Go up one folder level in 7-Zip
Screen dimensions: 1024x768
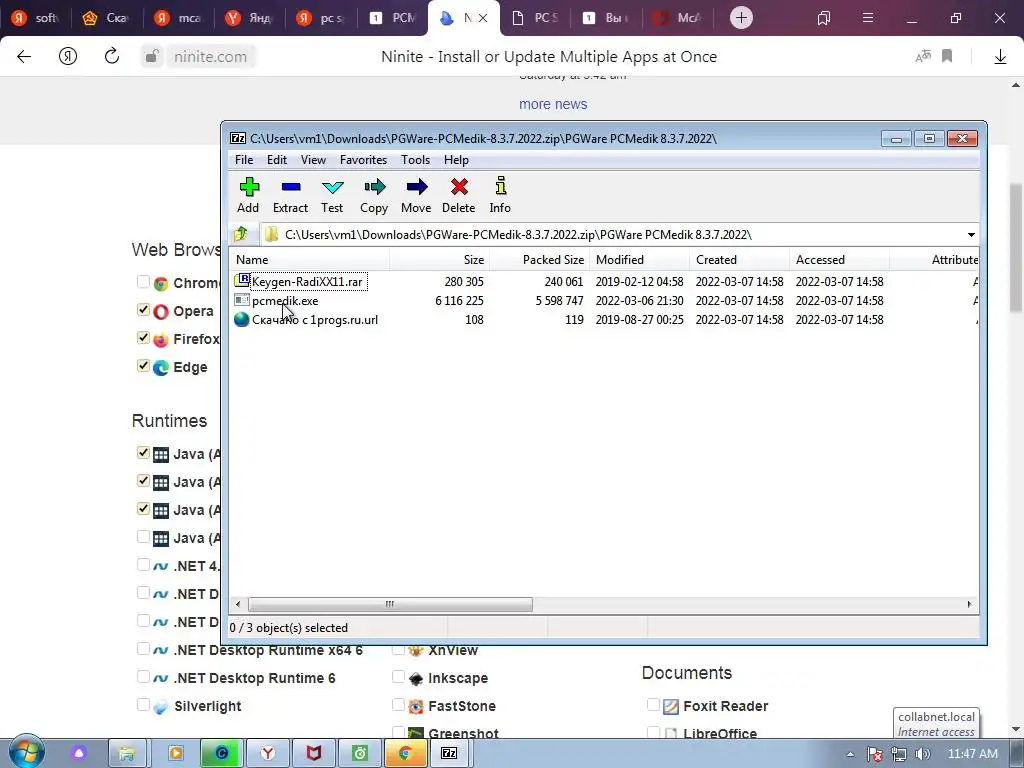[241, 234]
